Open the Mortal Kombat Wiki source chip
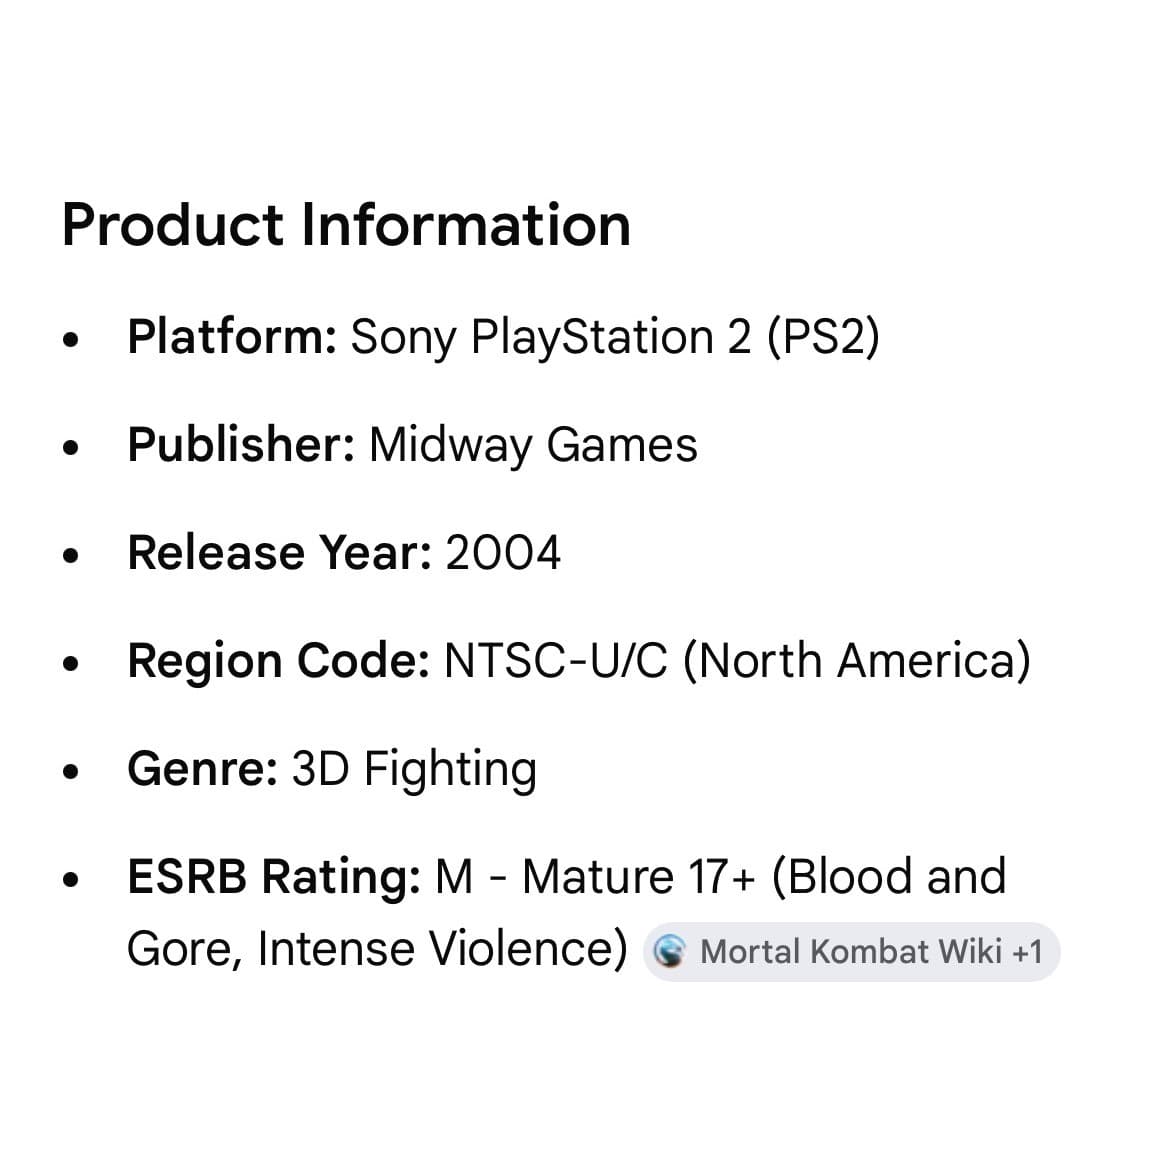 [851, 951]
